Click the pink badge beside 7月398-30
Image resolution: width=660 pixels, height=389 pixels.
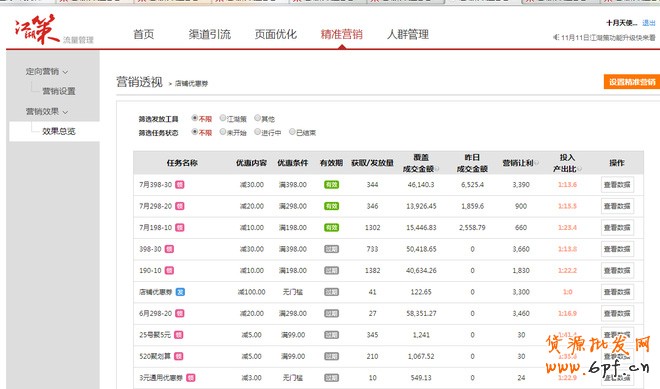180,184
